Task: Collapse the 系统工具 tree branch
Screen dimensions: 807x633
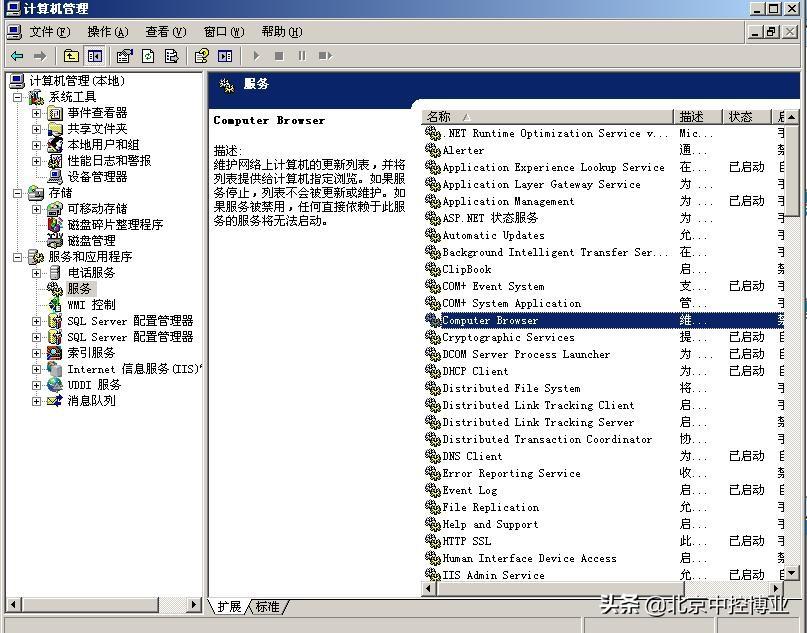Action: pyautogui.click(x=17, y=97)
